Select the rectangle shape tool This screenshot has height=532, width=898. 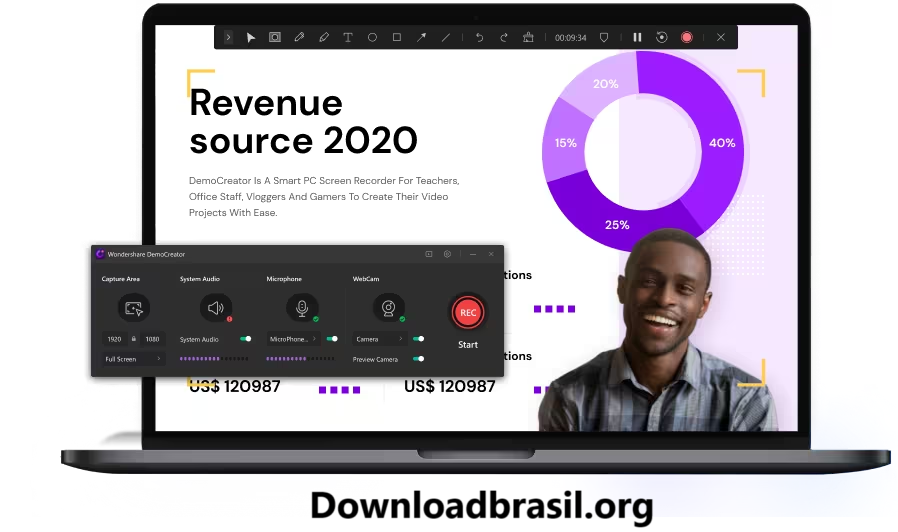[x=396, y=37]
